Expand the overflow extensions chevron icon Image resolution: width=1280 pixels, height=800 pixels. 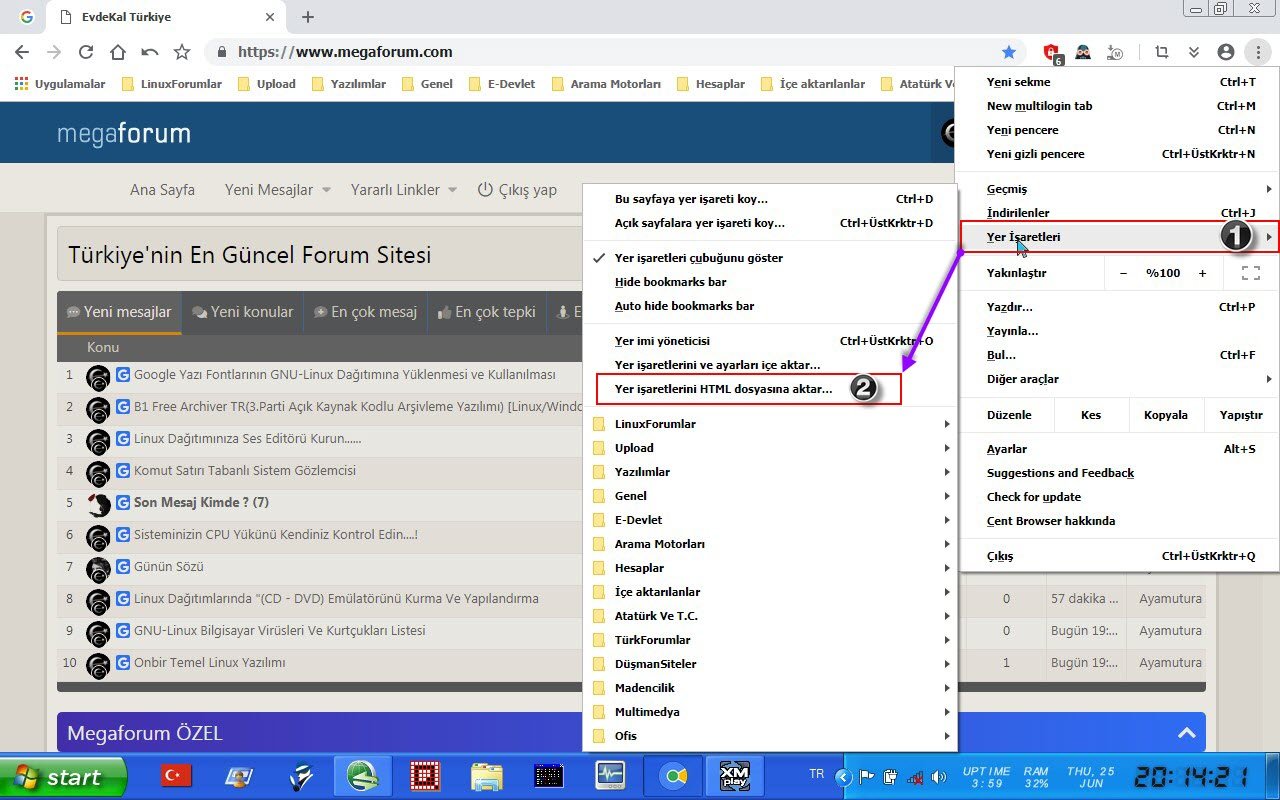(1194, 52)
